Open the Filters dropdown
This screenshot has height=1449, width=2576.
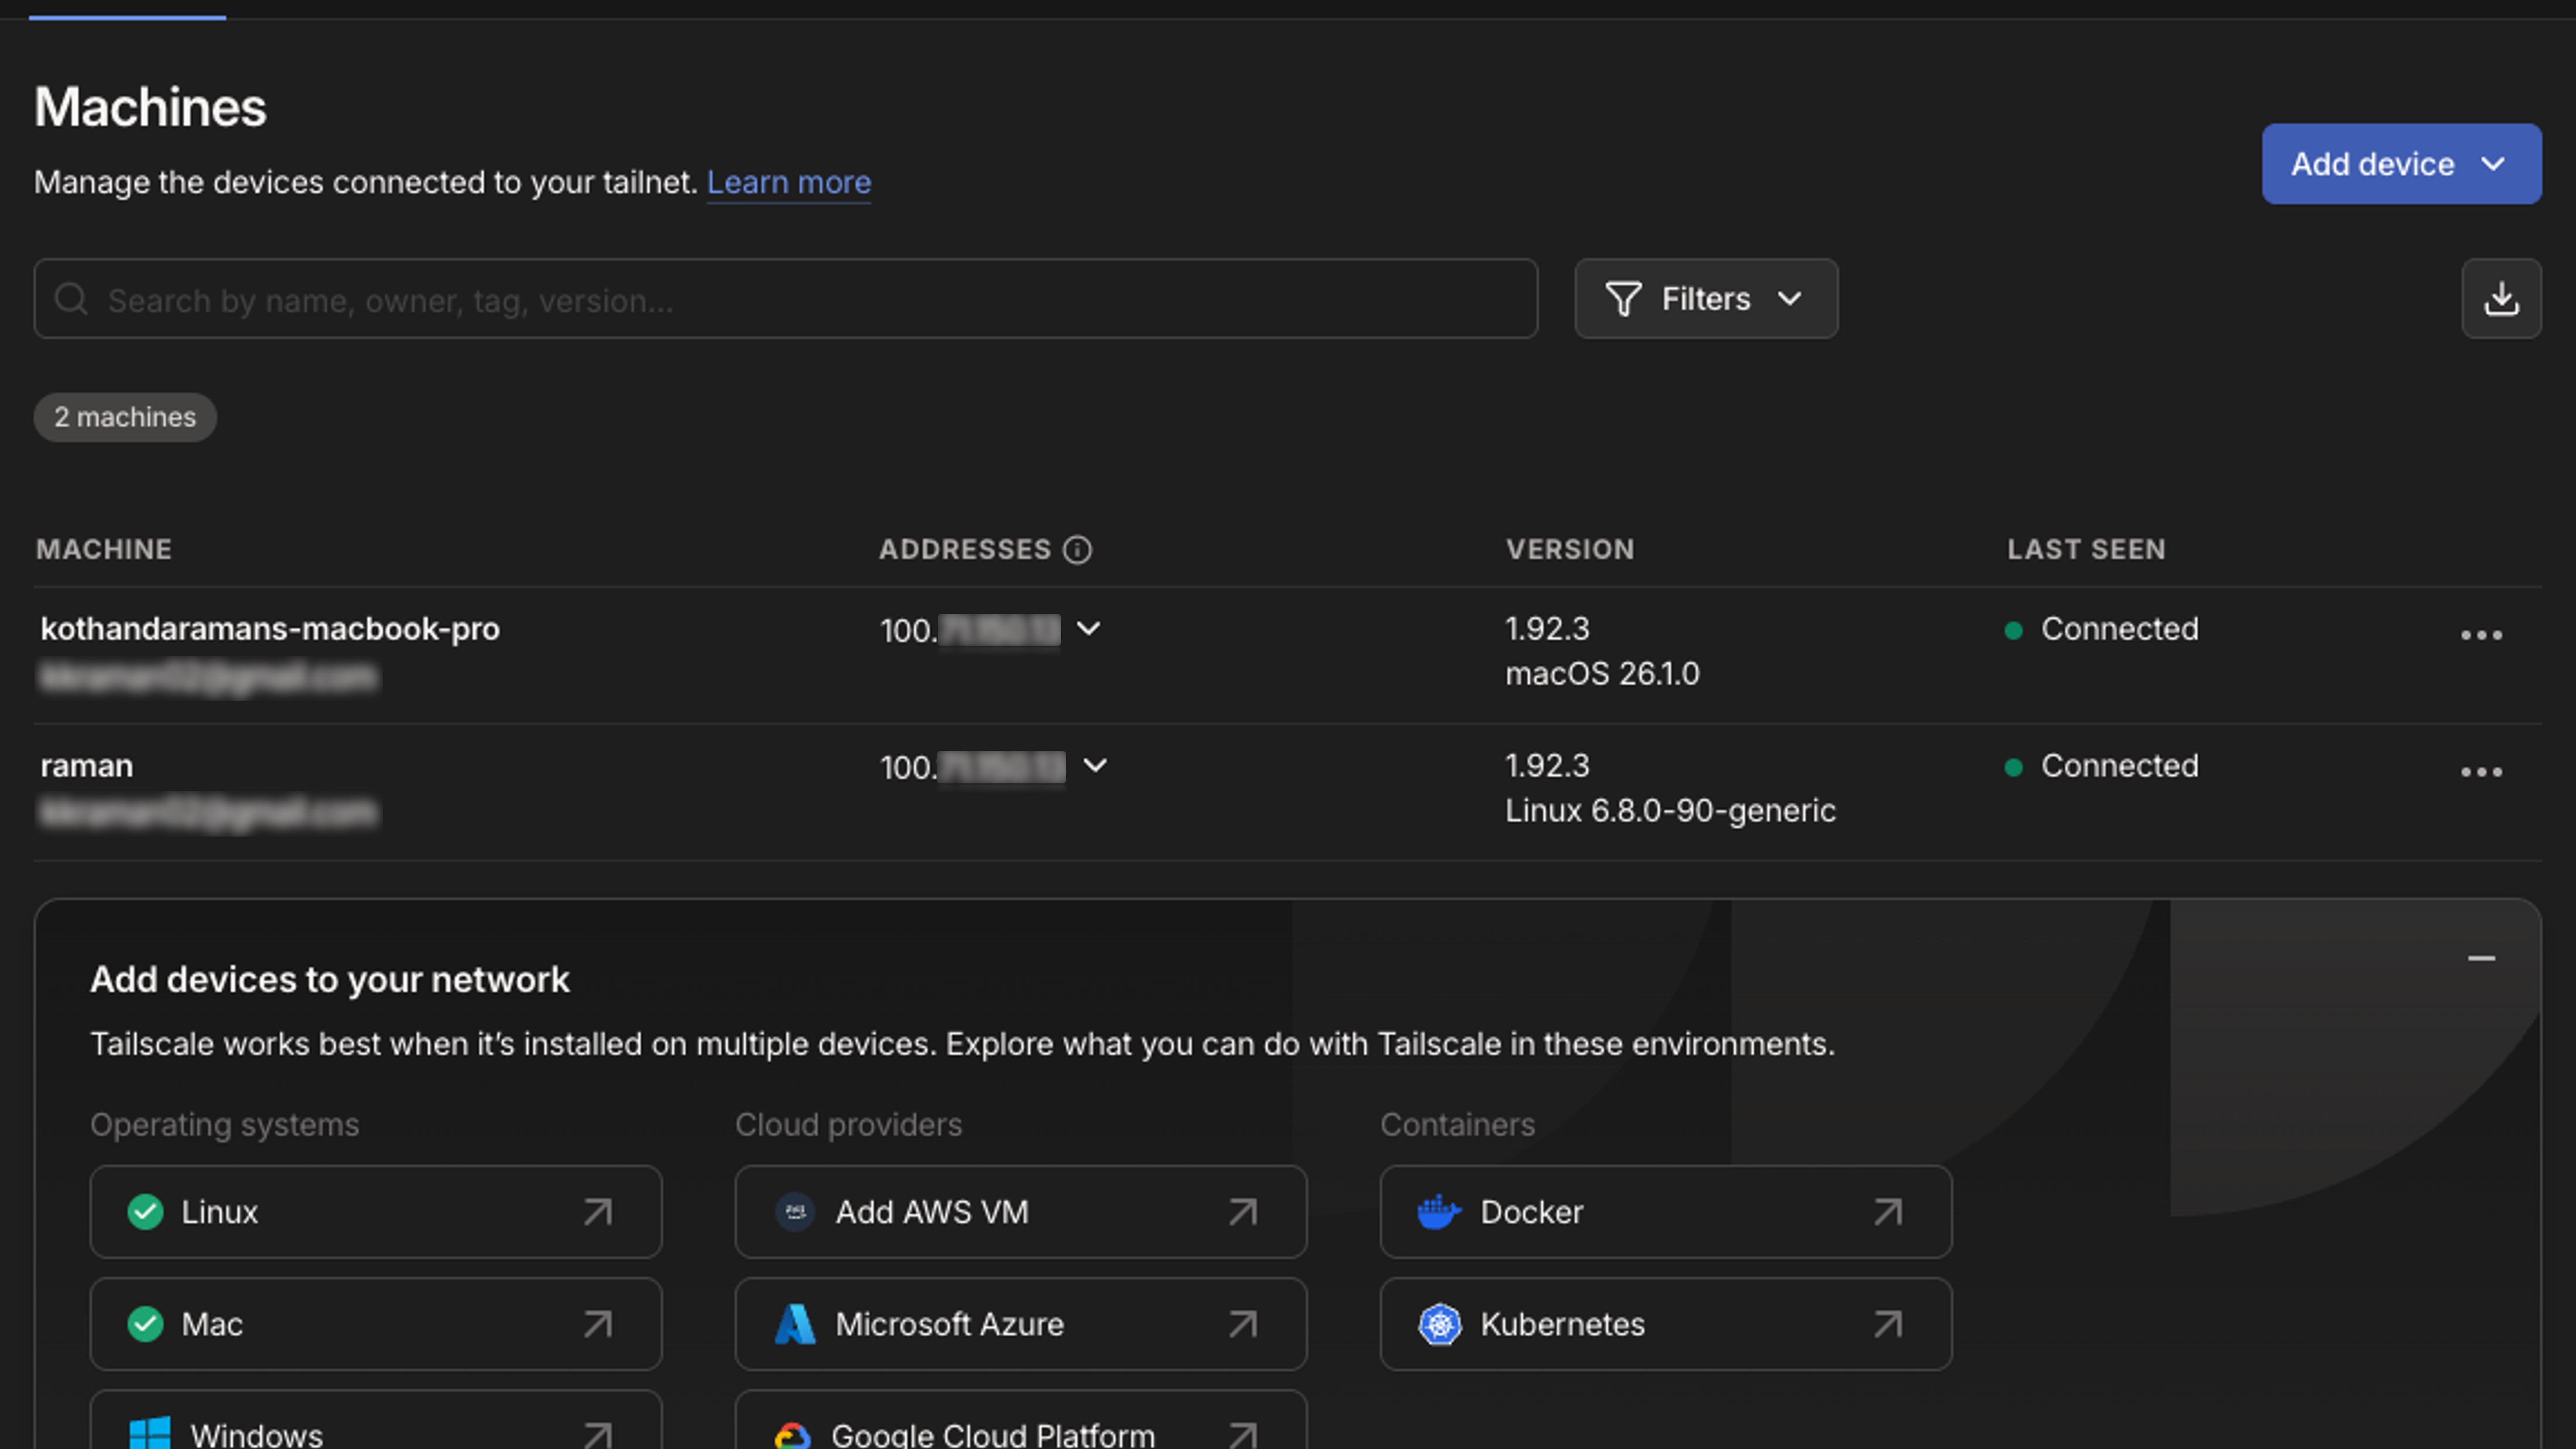click(1705, 299)
